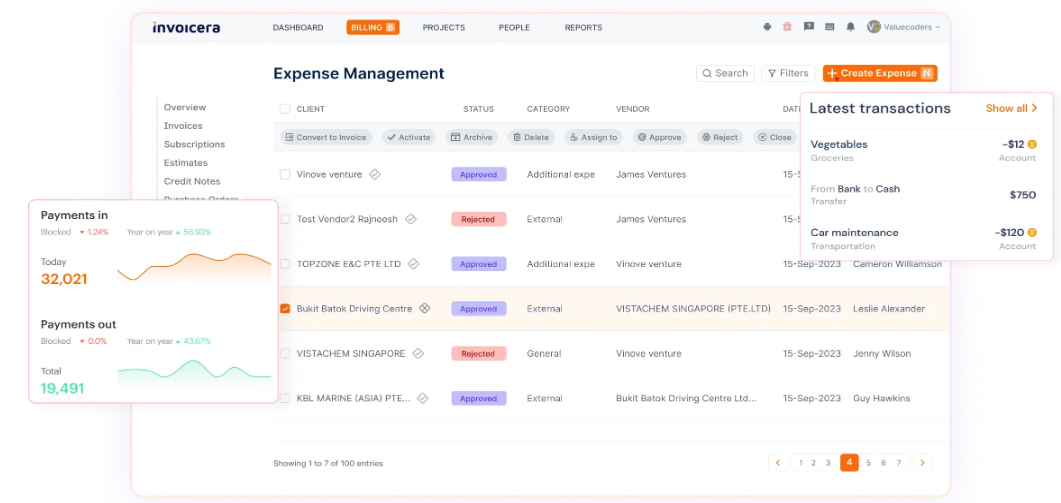Screen dimensions: 1061x503
Task: Select the BILLING tab
Action: [x=373, y=28]
